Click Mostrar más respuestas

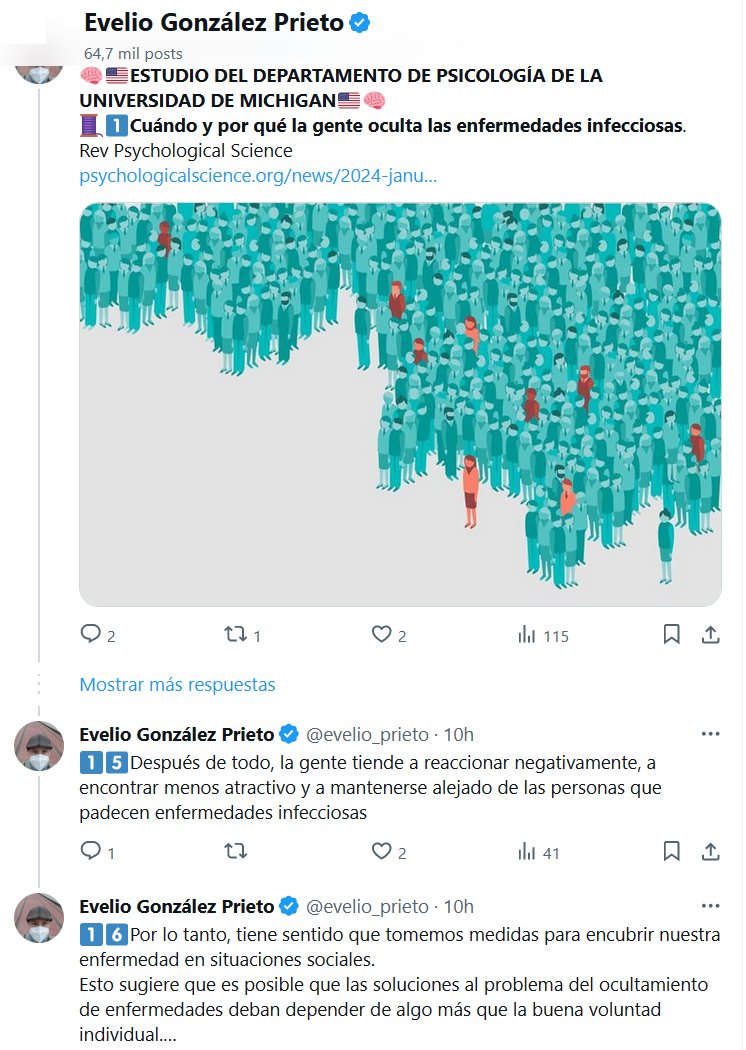click(x=177, y=685)
